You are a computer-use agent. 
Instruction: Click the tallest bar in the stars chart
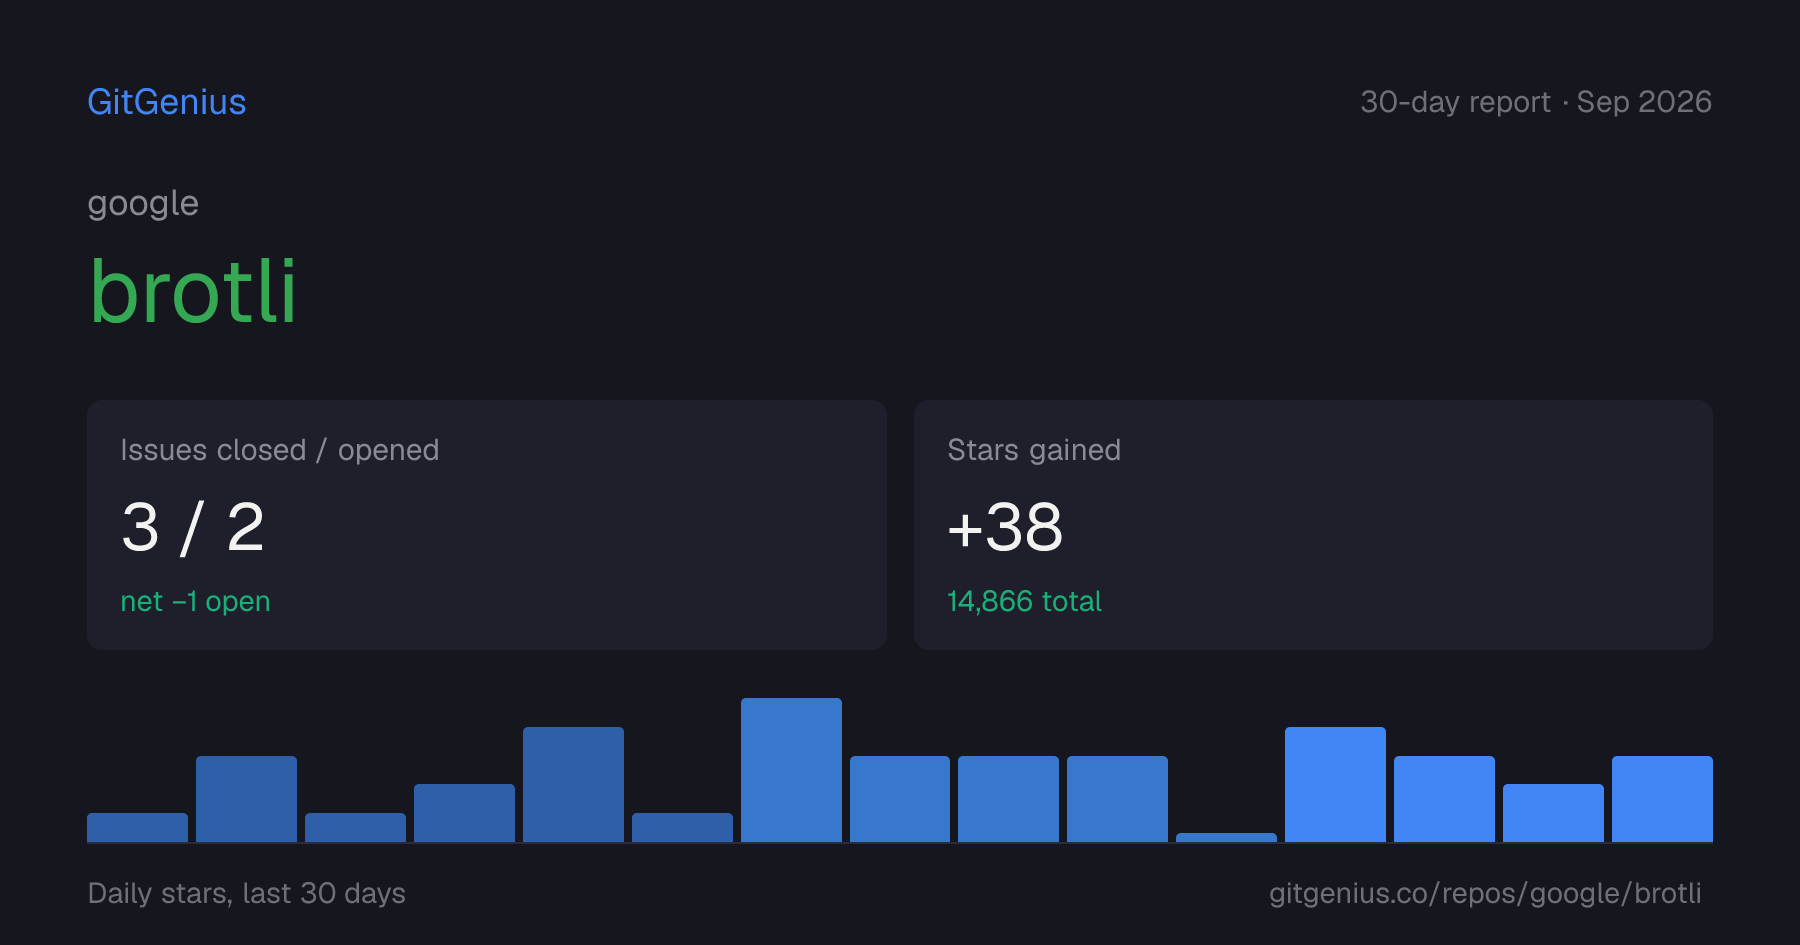[x=791, y=770]
